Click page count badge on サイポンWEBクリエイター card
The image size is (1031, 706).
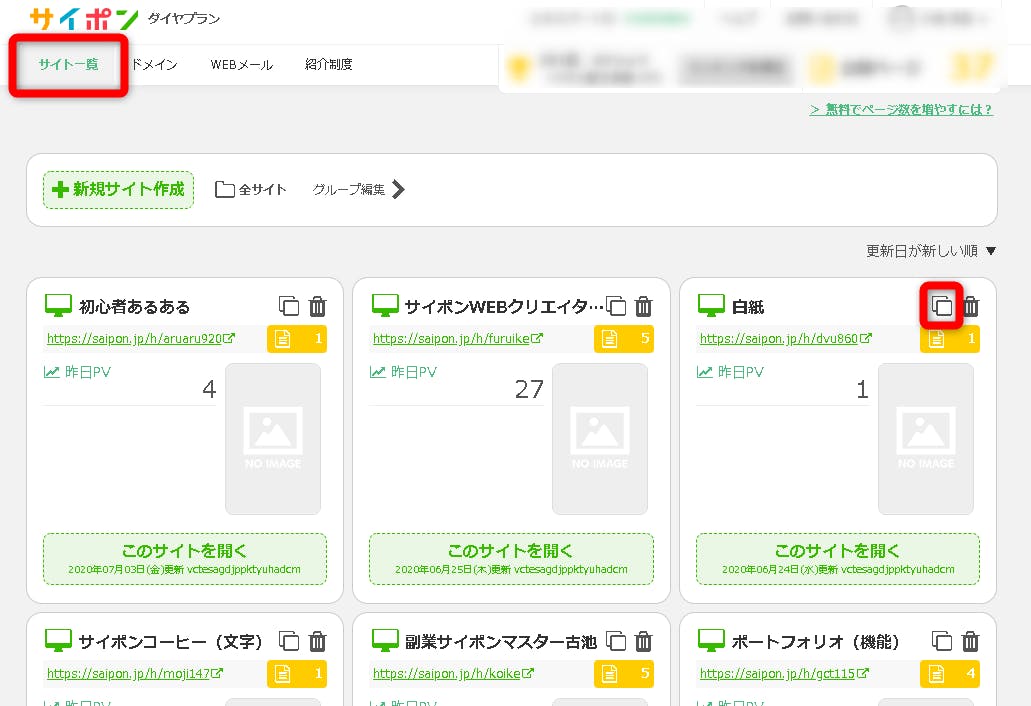point(623,339)
